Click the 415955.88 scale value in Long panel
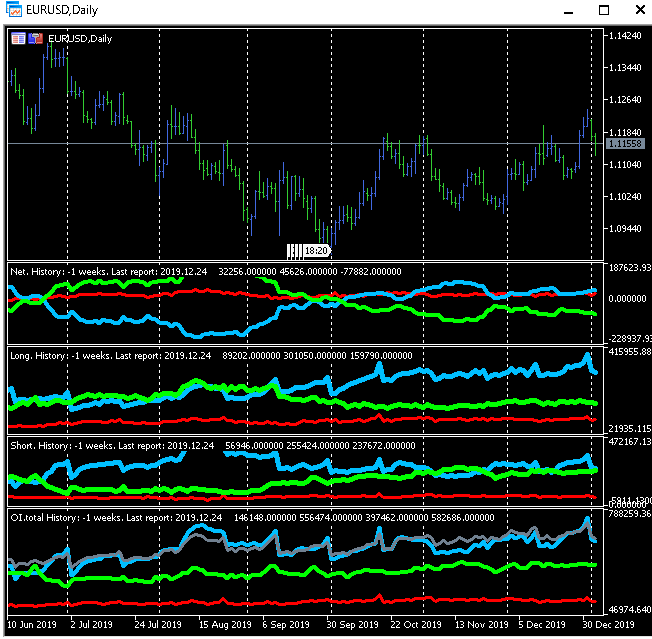Screen dimensions: 652x639 (x=630, y=352)
